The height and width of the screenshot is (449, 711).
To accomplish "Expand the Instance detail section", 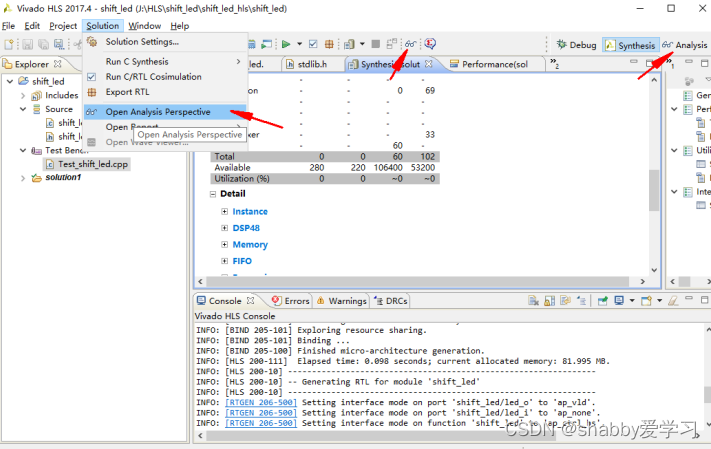I will tap(224, 211).
